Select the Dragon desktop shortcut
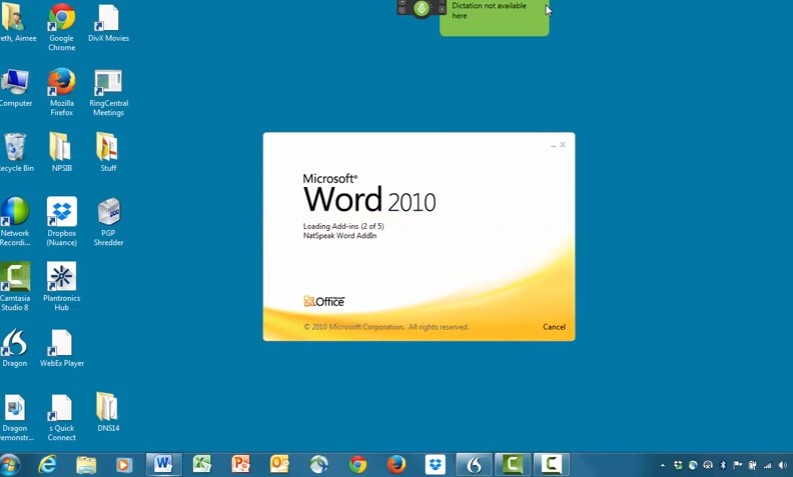Image resolution: width=793 pixels, height=477 pixels. 15,348
